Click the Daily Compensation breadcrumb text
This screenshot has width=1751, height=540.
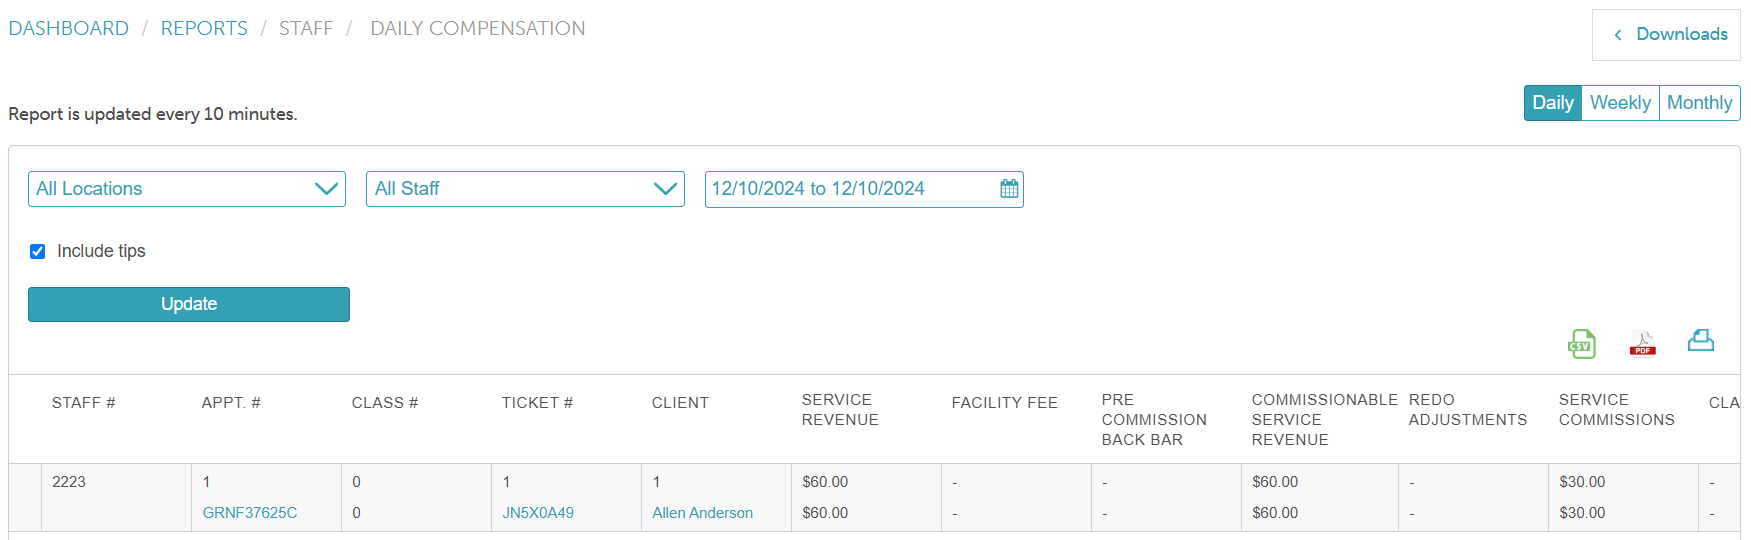coord(478,29)
